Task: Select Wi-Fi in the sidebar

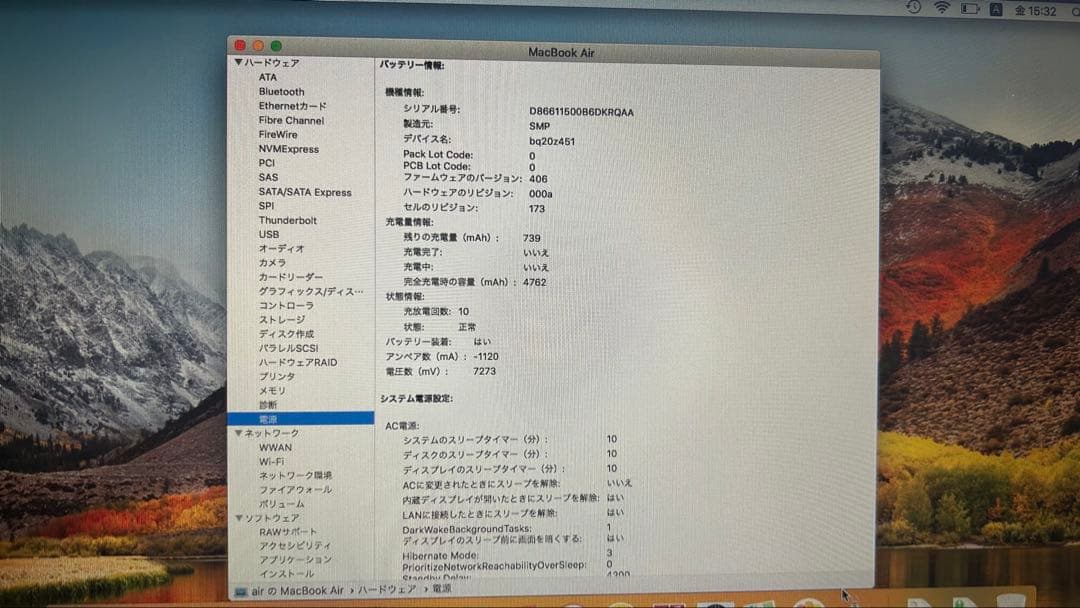Action: coord(271,461)
